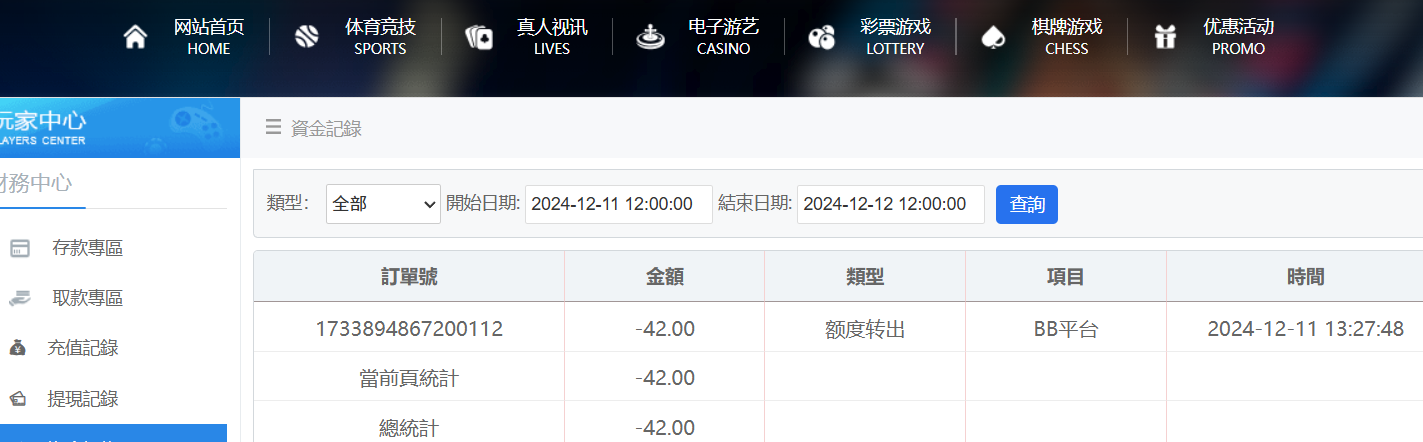Click the 金額 column header
This screenshot has width=1423, height=442.
665,277
